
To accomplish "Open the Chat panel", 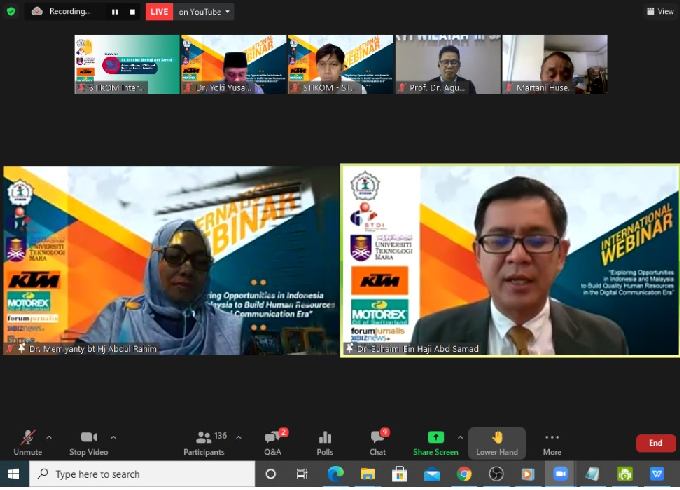I will [x=378, y=442].
